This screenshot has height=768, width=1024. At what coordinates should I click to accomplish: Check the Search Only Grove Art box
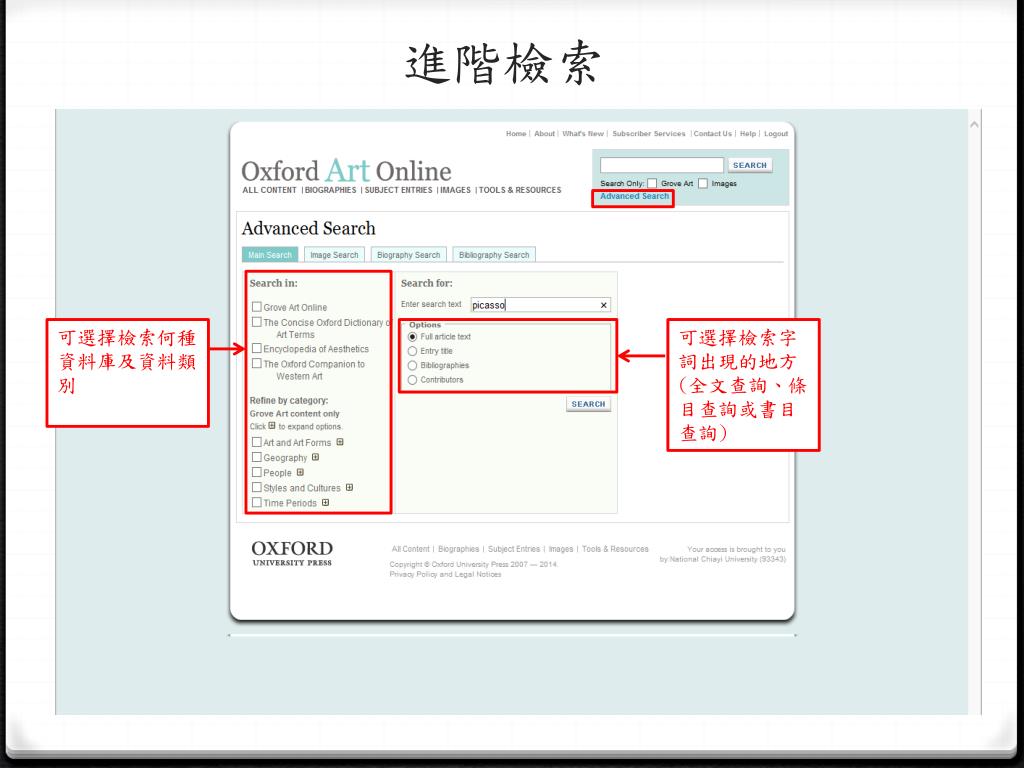[652, 183]
